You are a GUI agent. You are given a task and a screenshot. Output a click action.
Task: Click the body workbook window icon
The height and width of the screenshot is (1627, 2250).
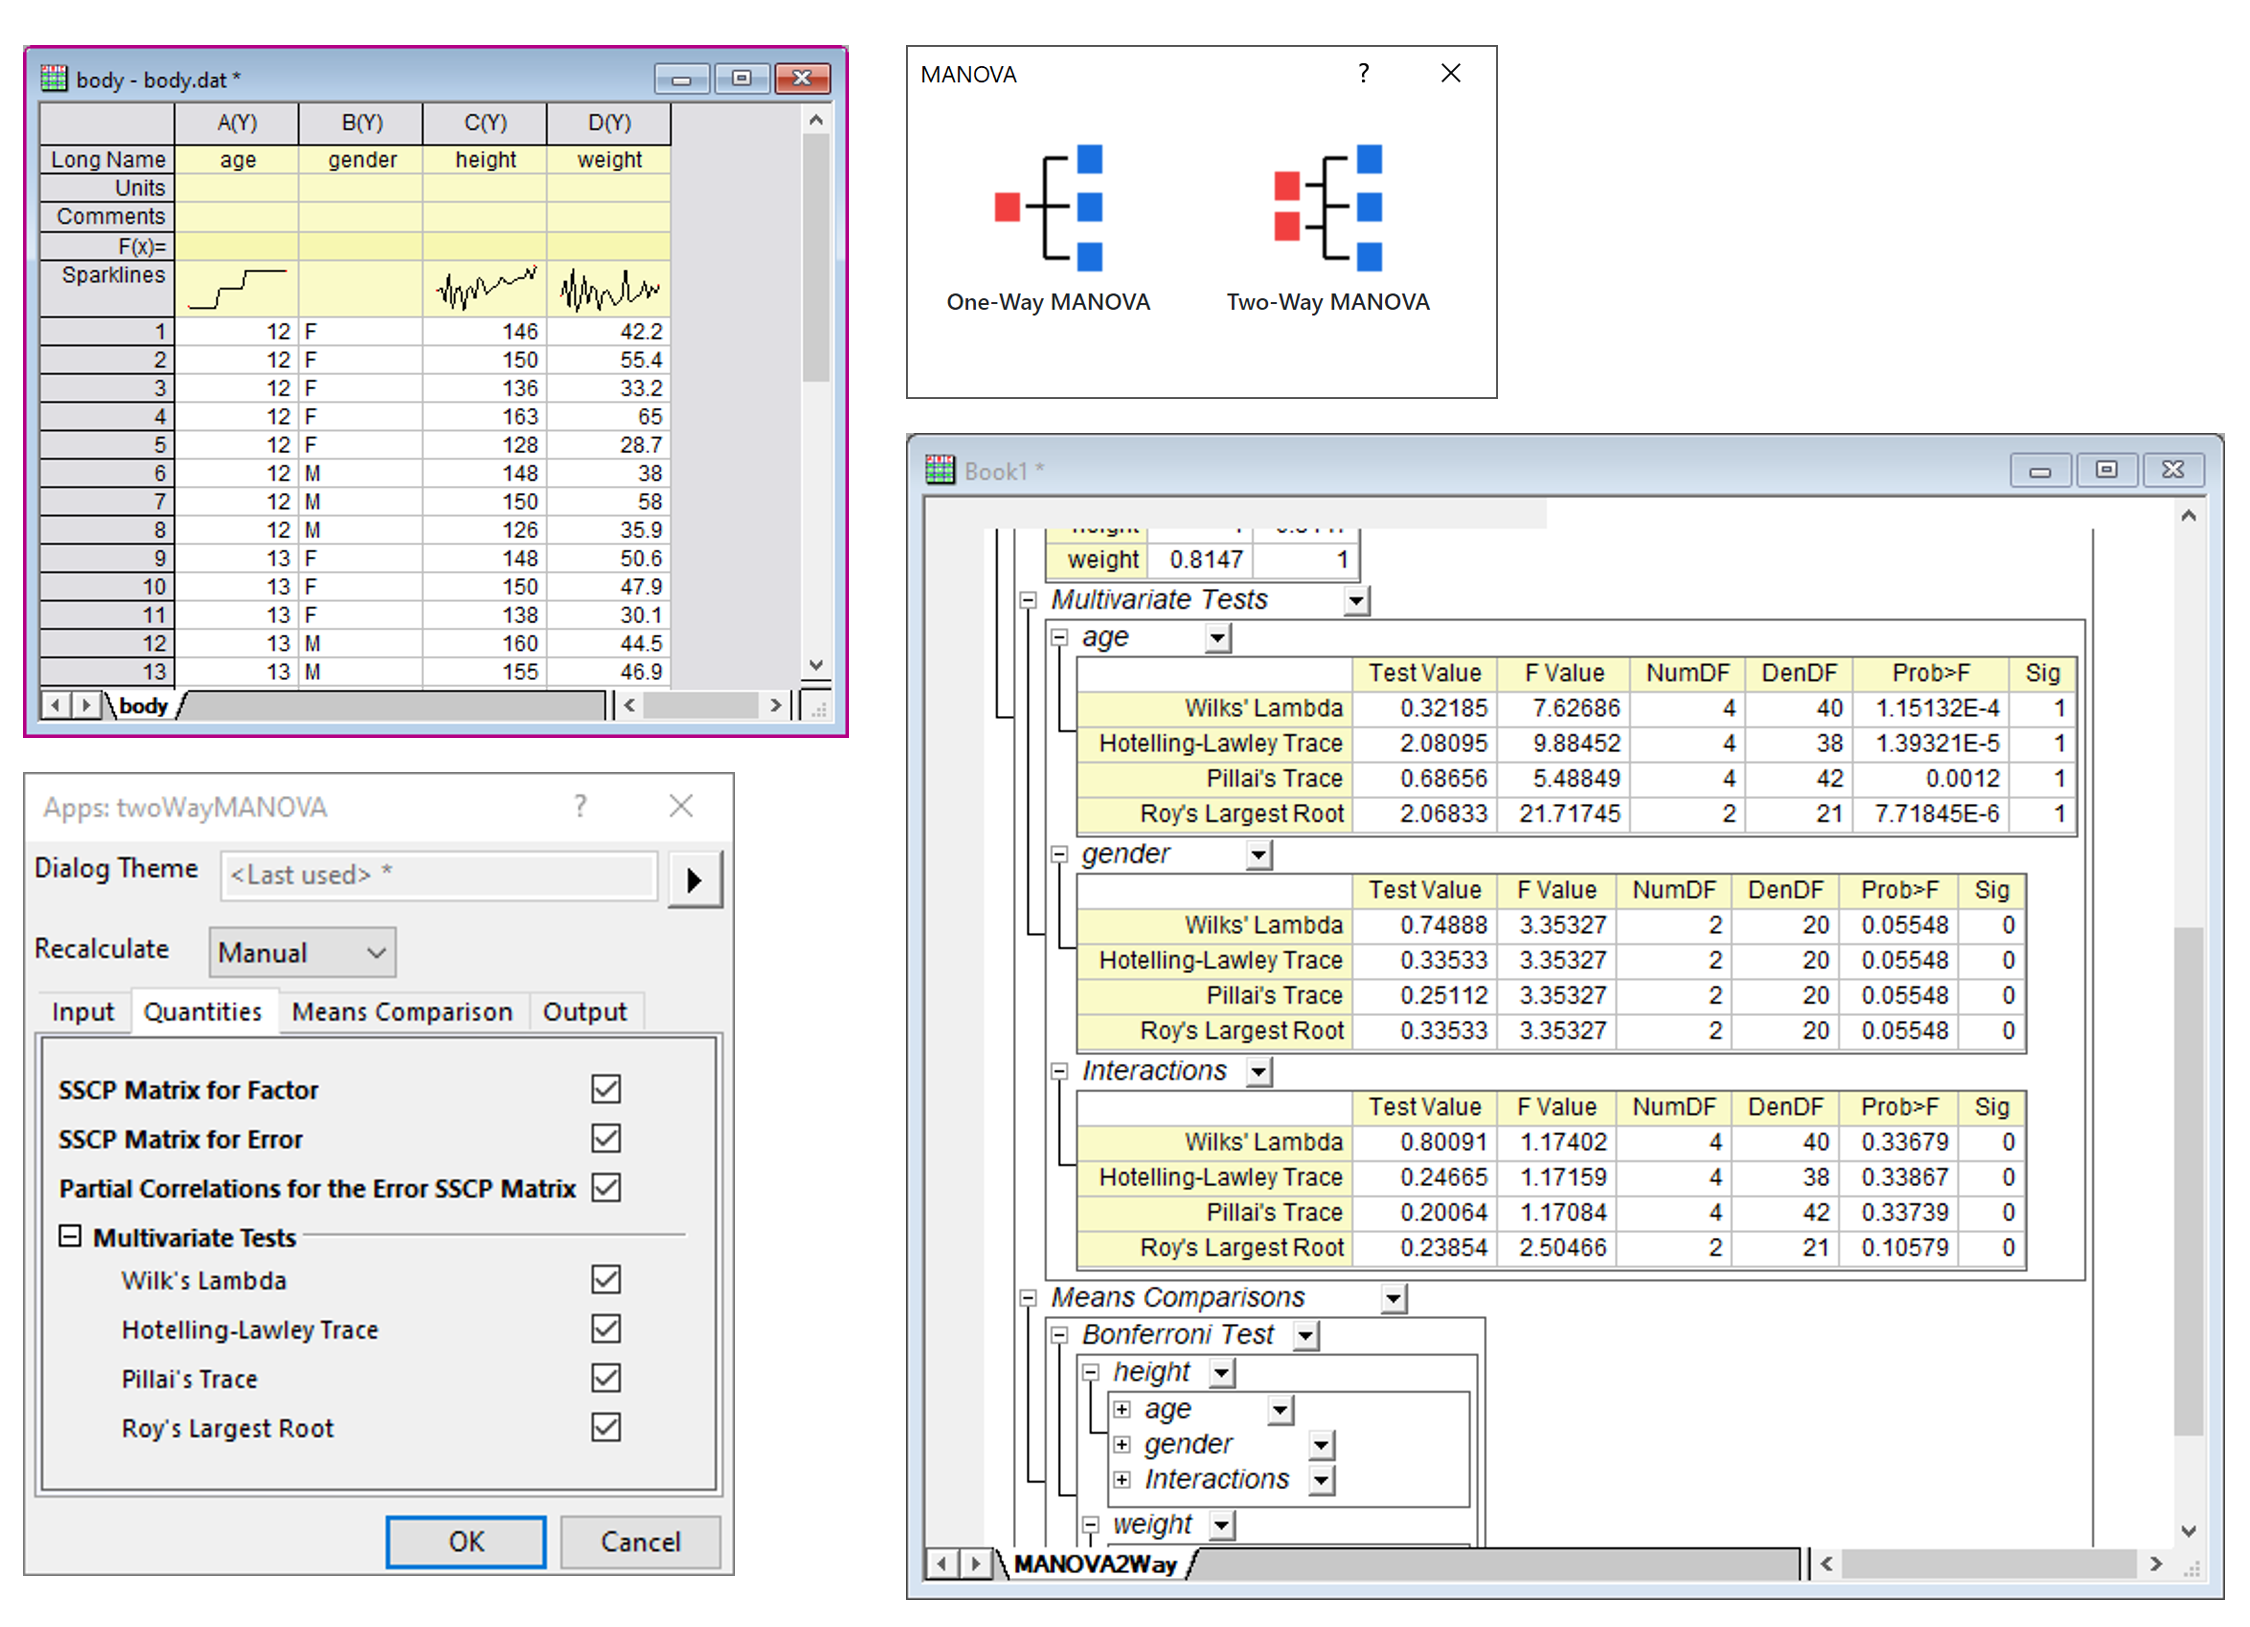[53, 78]
